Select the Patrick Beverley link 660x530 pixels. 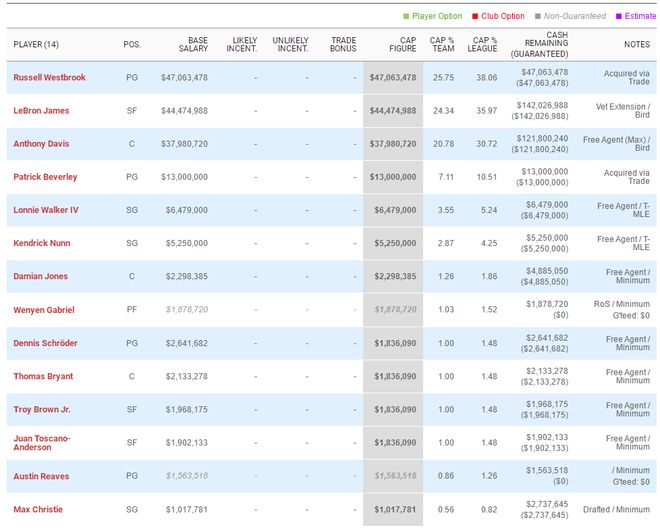[x=45, y=177]
